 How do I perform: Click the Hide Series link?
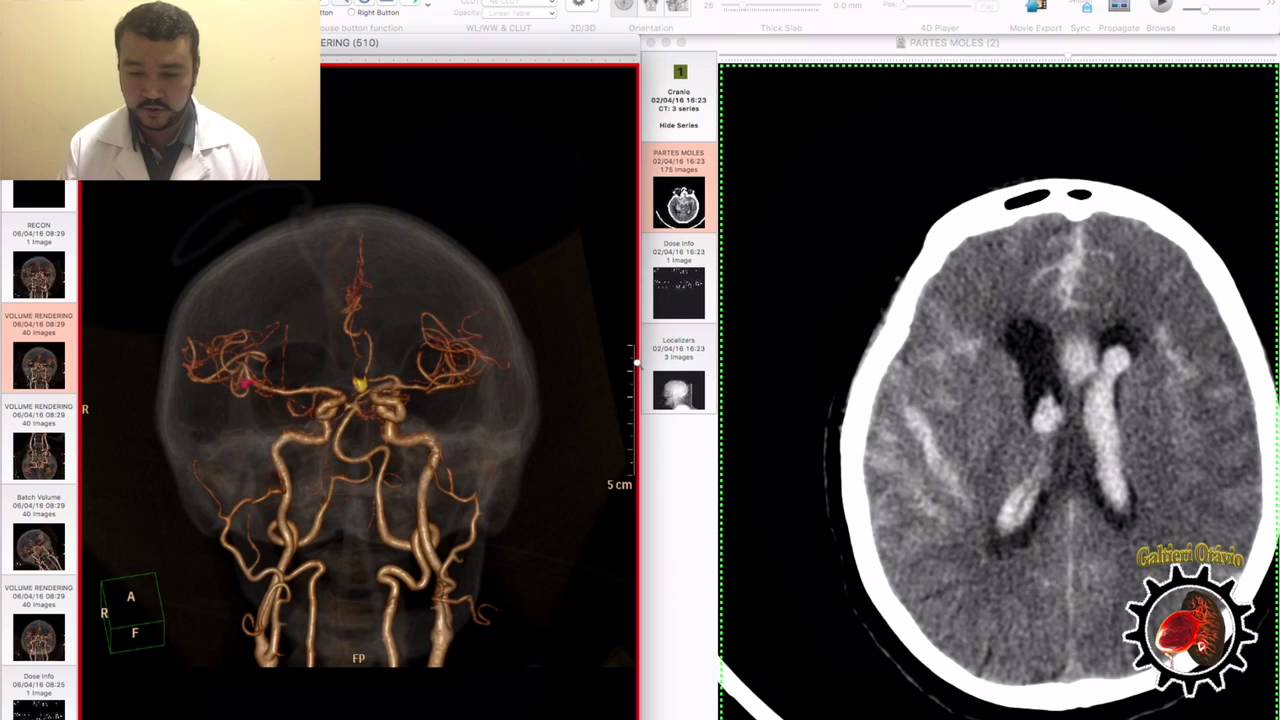(678, 125)
